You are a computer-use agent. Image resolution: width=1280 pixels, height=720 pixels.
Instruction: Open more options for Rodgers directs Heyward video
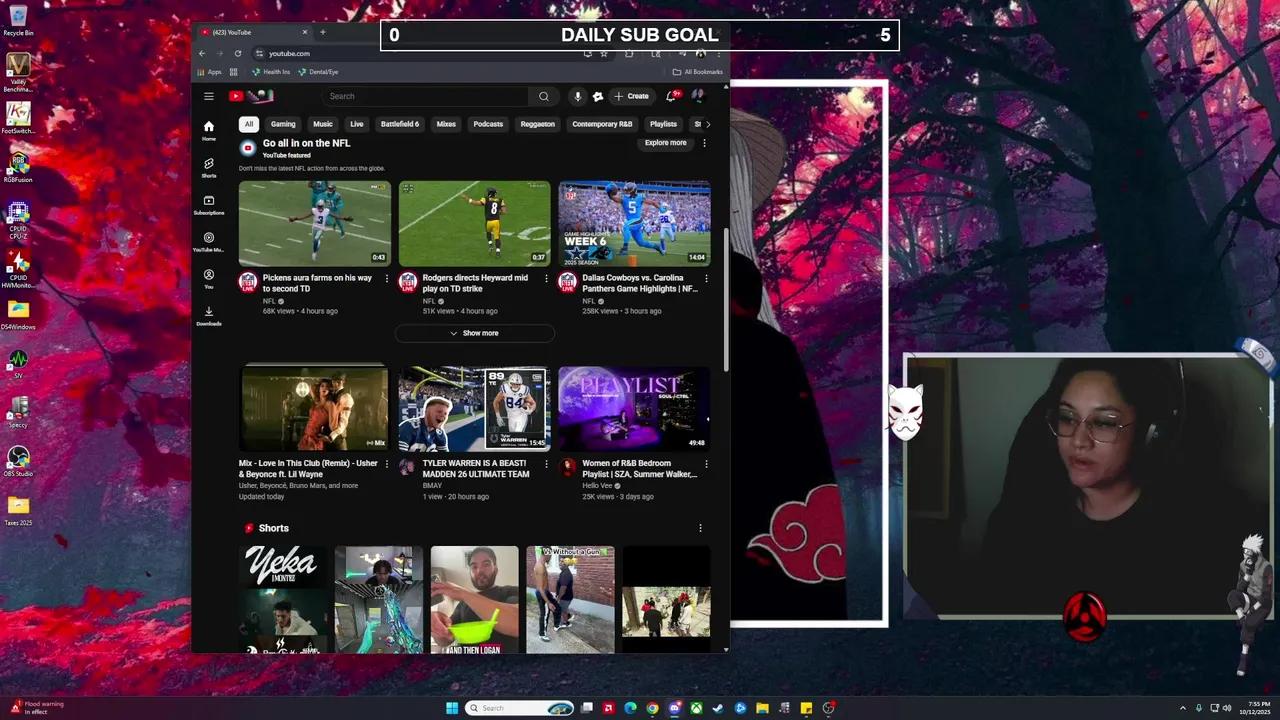(x=546, y=278)
